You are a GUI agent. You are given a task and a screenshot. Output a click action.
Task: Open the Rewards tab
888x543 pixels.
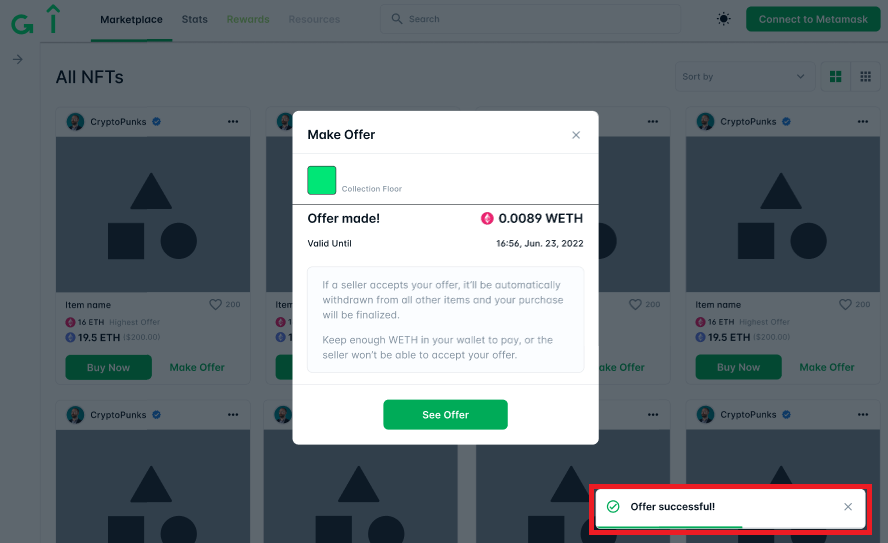(x=248, y=19)
